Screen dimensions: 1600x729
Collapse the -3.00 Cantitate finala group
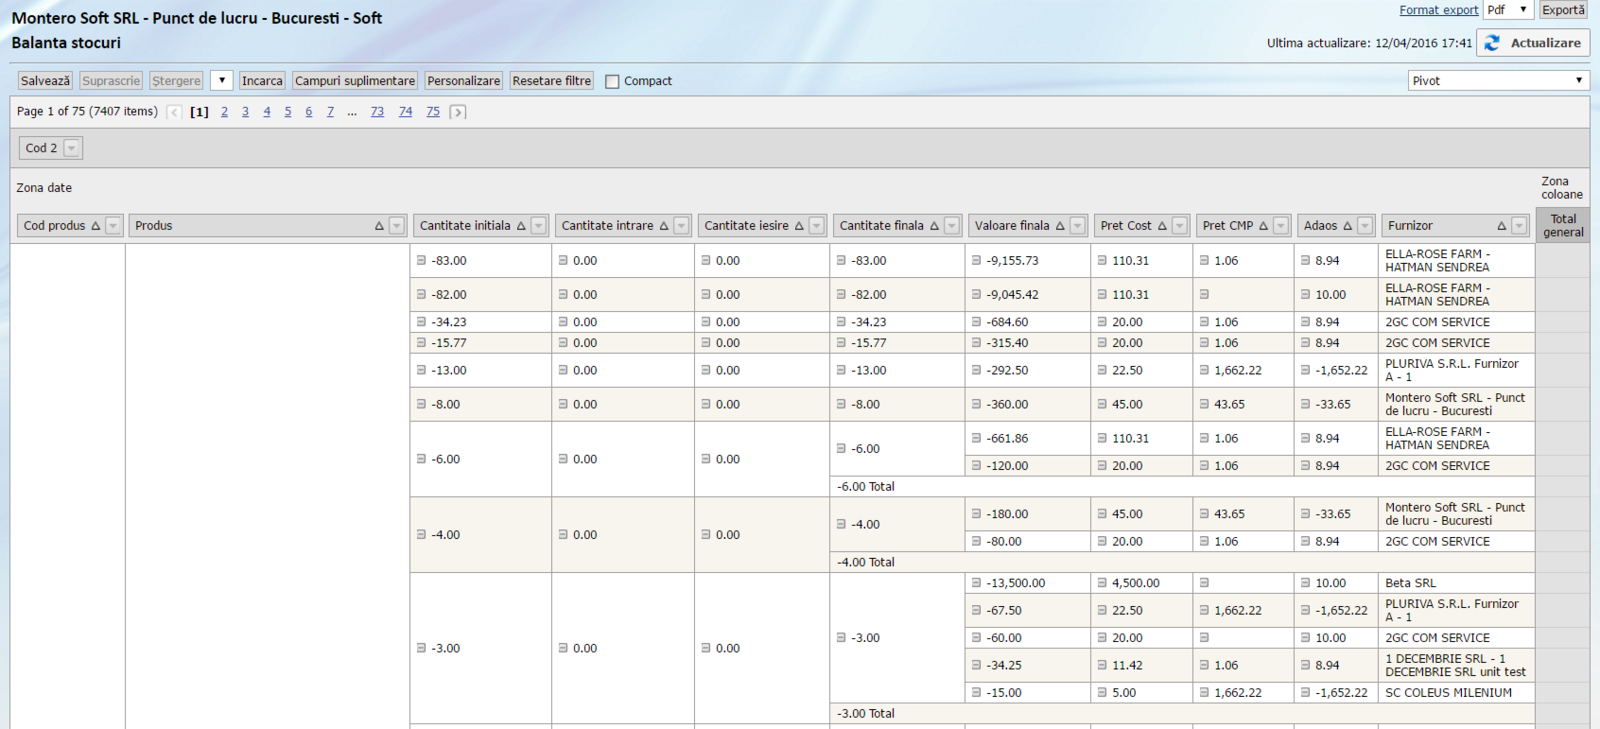[x=841, y=638]
